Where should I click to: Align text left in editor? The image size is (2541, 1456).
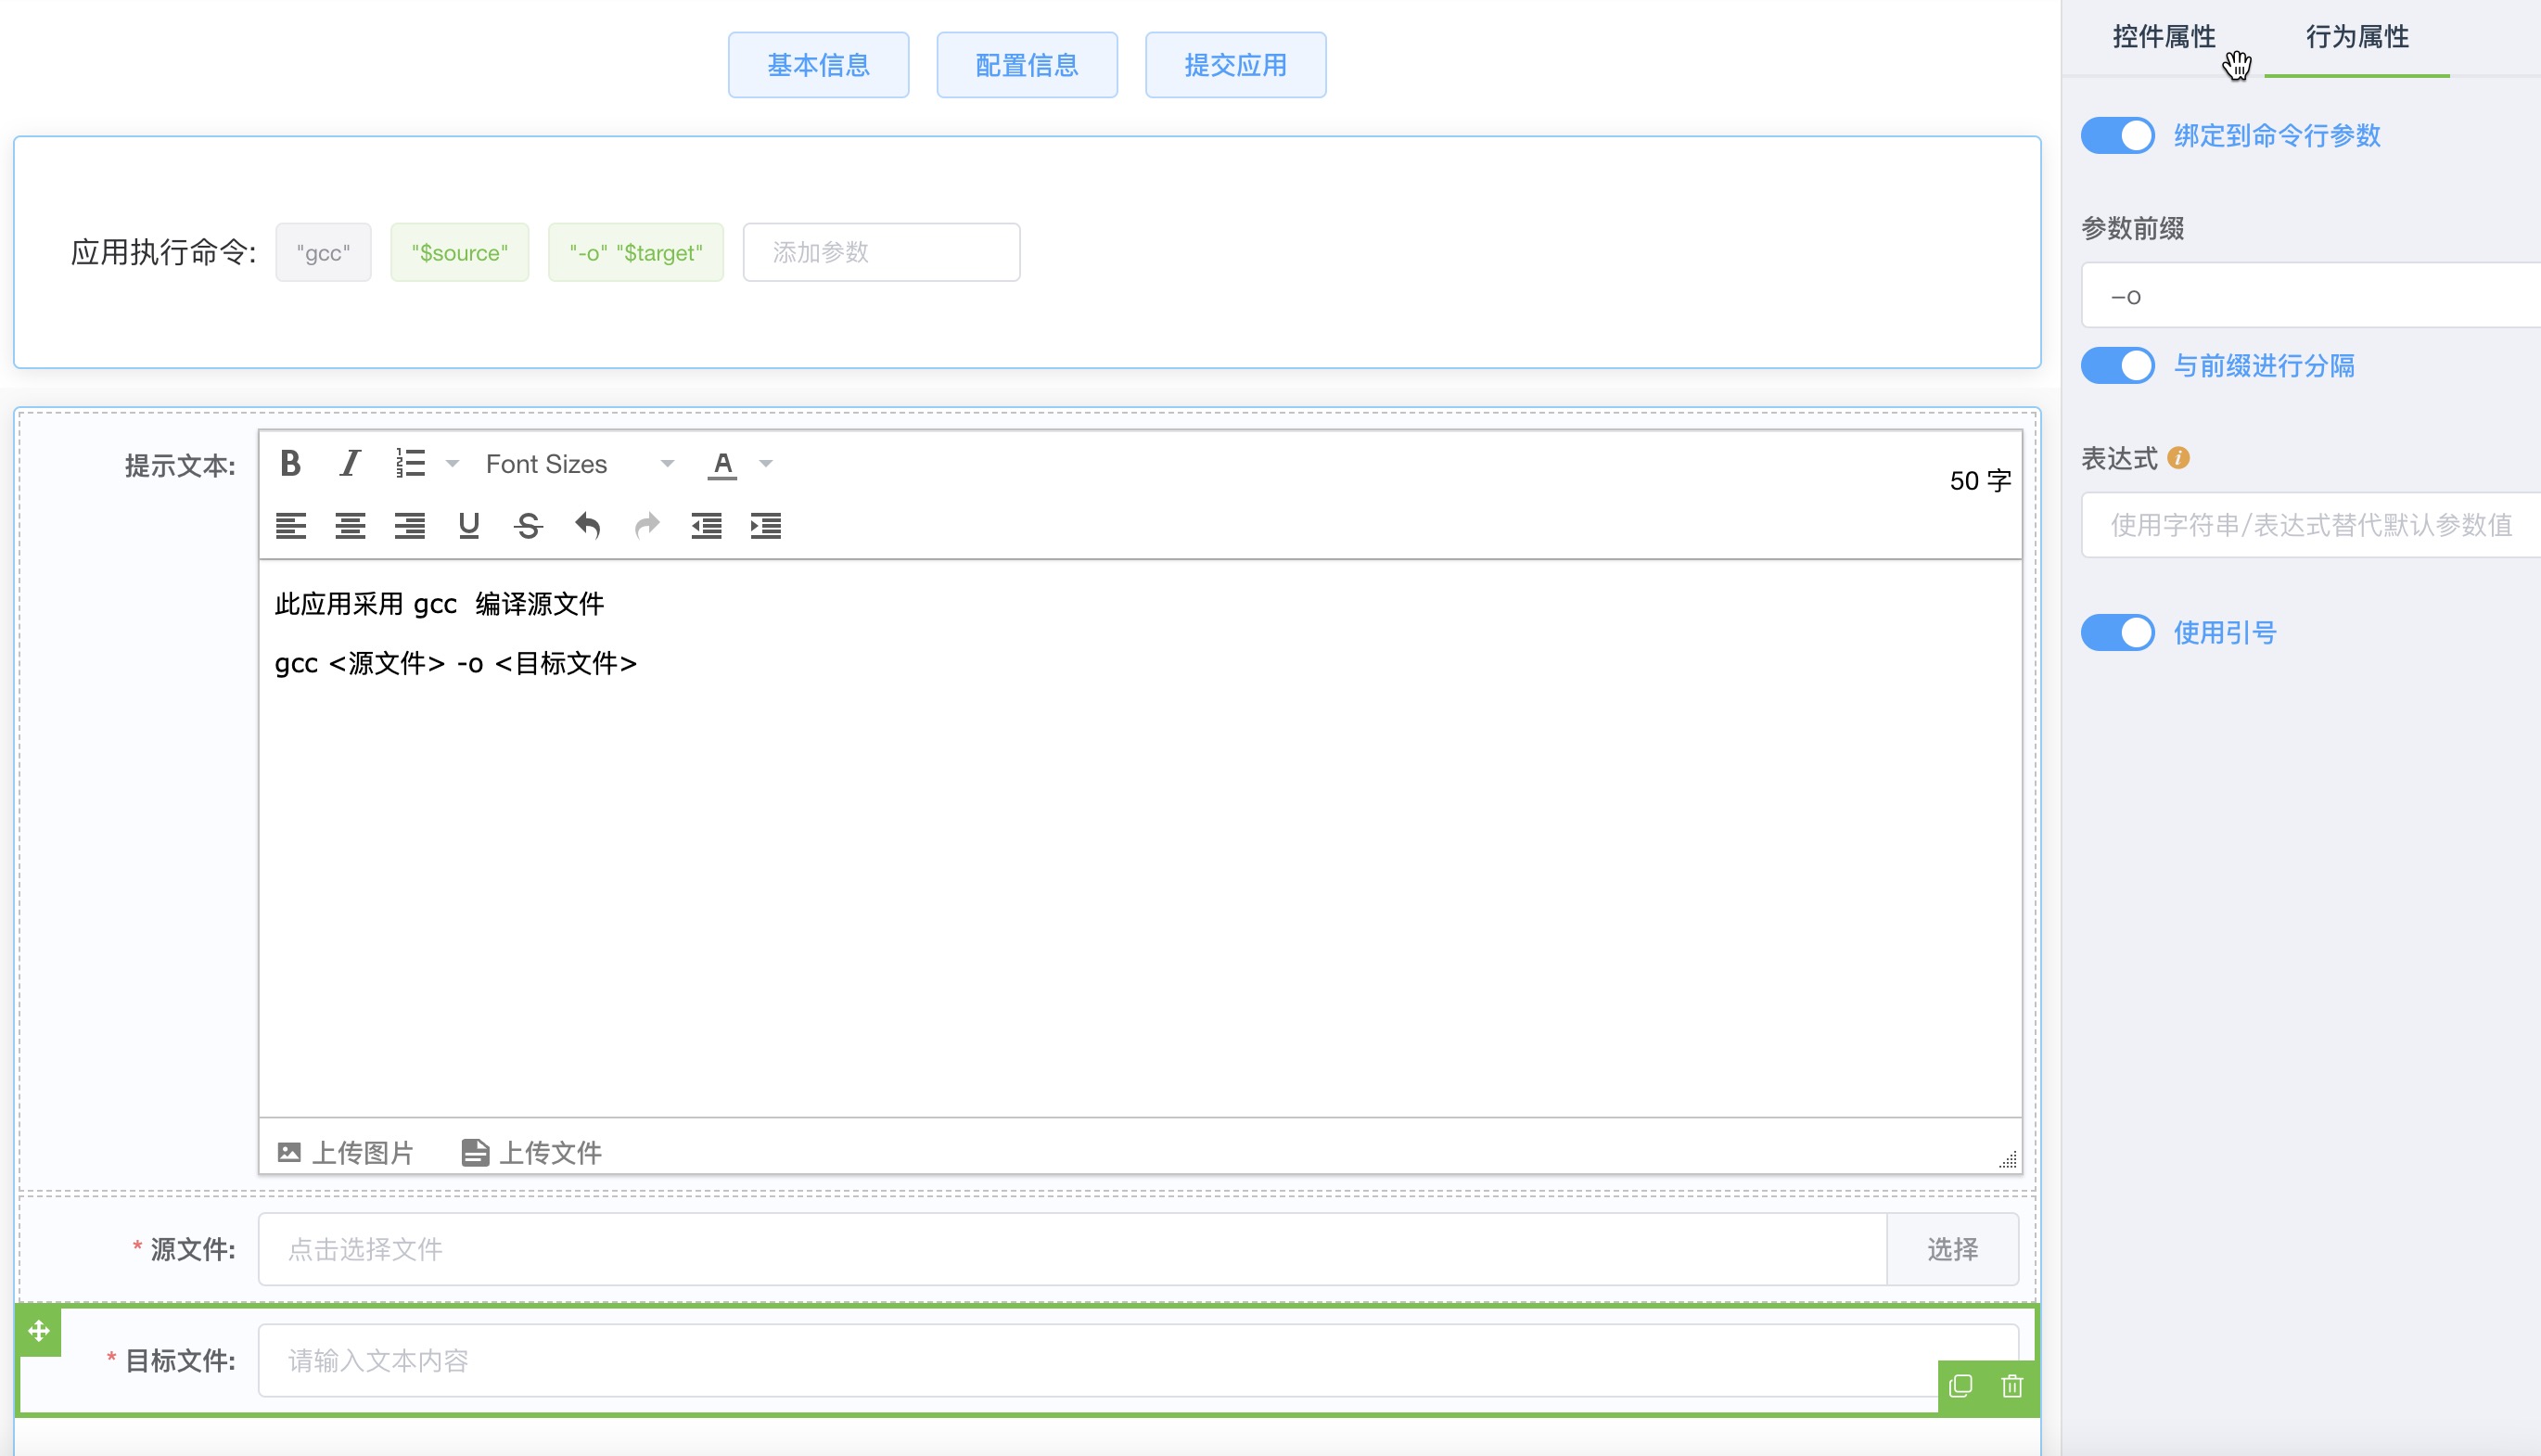pos(290,525)
